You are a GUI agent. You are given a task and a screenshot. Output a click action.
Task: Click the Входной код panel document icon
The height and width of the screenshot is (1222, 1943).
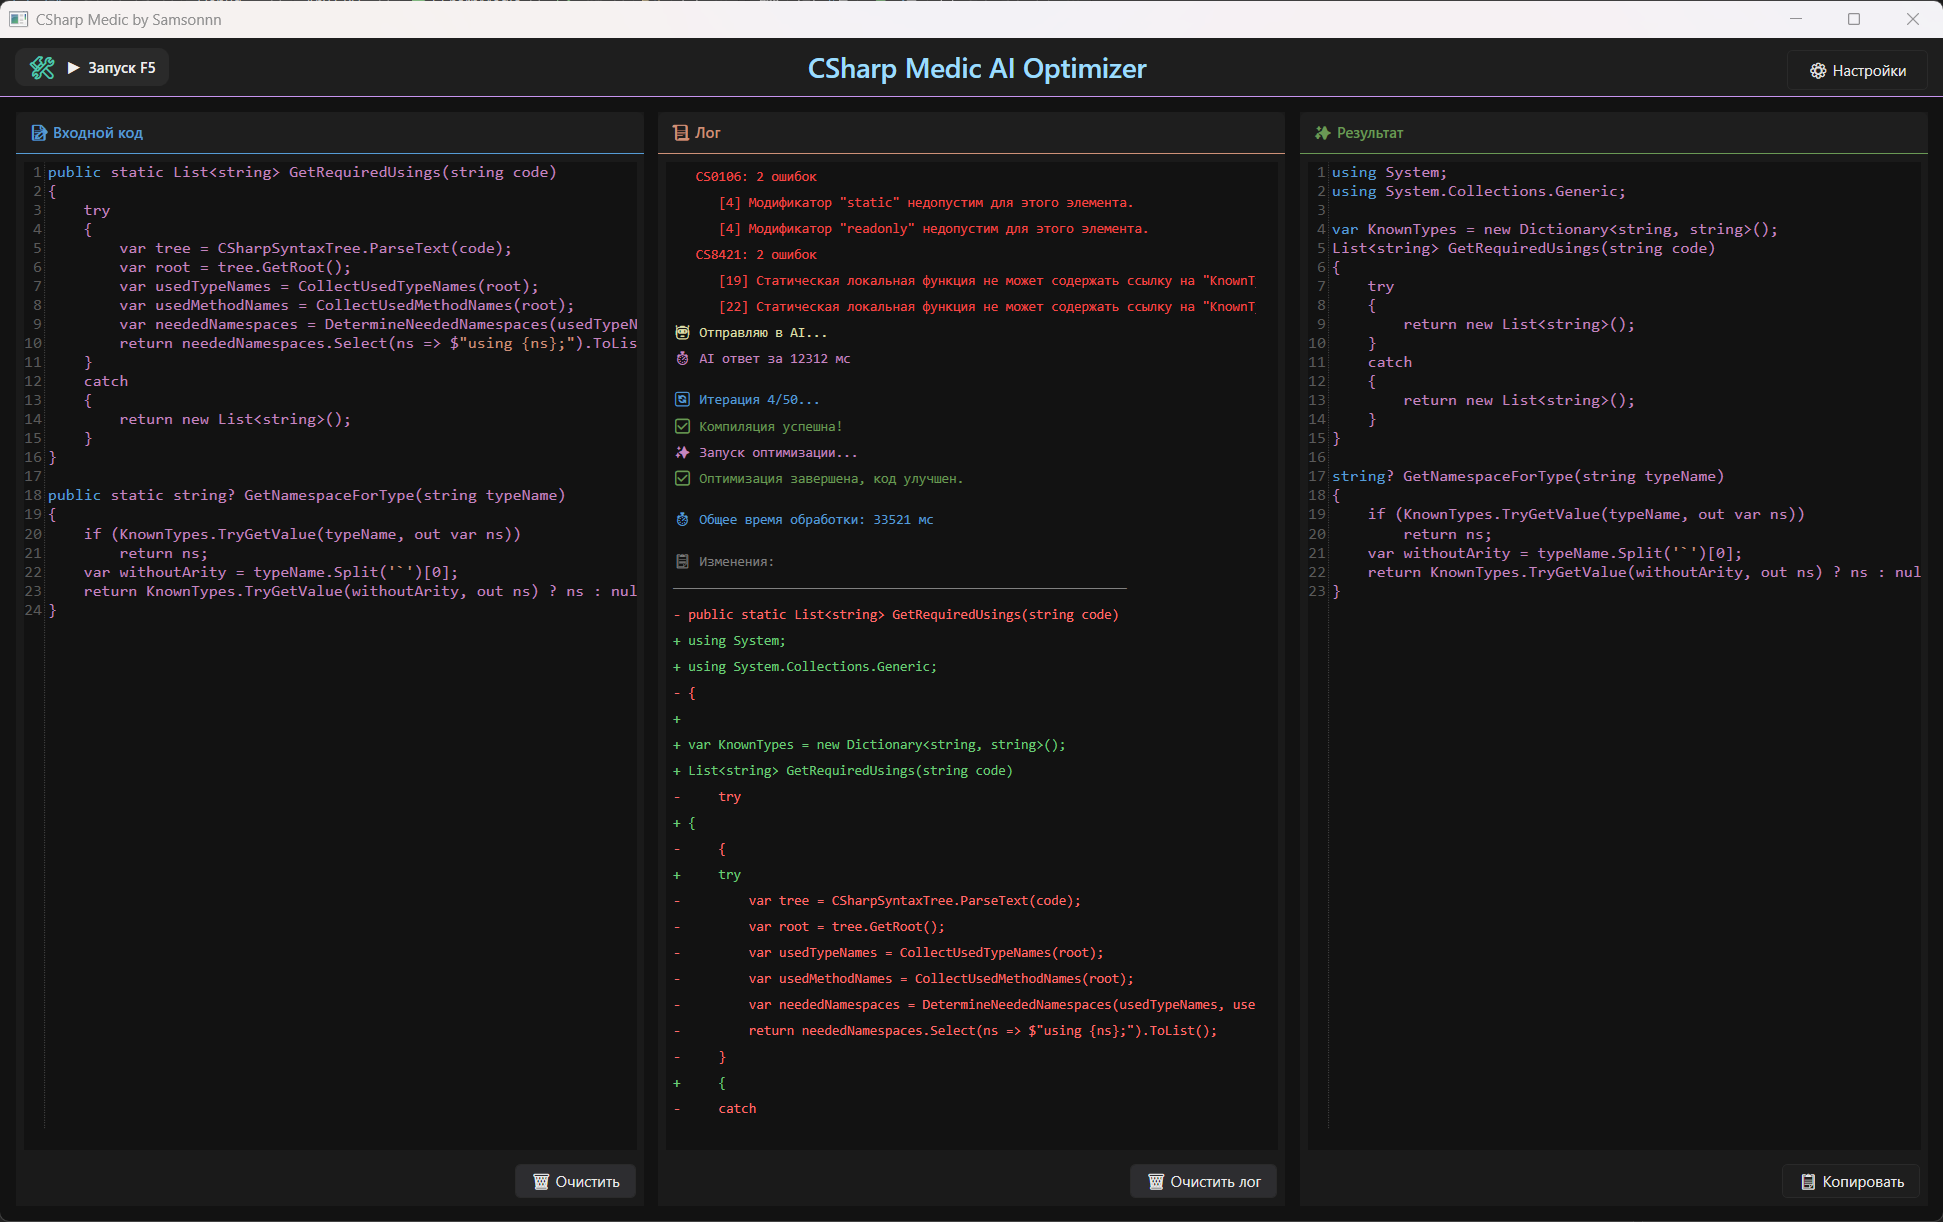(39, 133)
